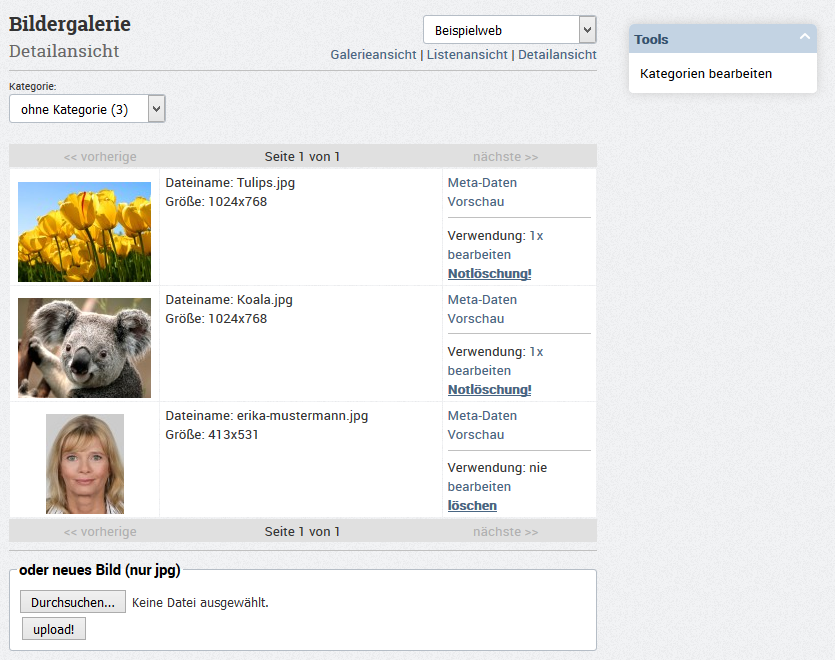Switch to Listenansicht view
This screenshot has width=835, height=660.
[467, 54]
